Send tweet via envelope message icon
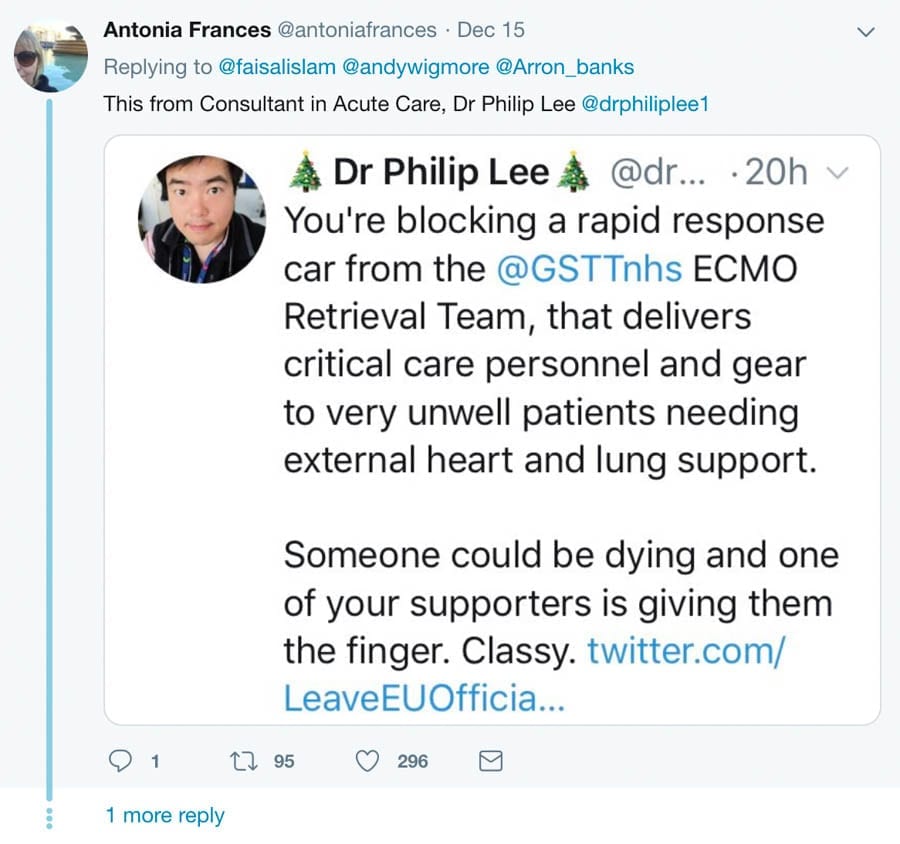The width and height of the screenshot is (900, 844). point(490,761)
